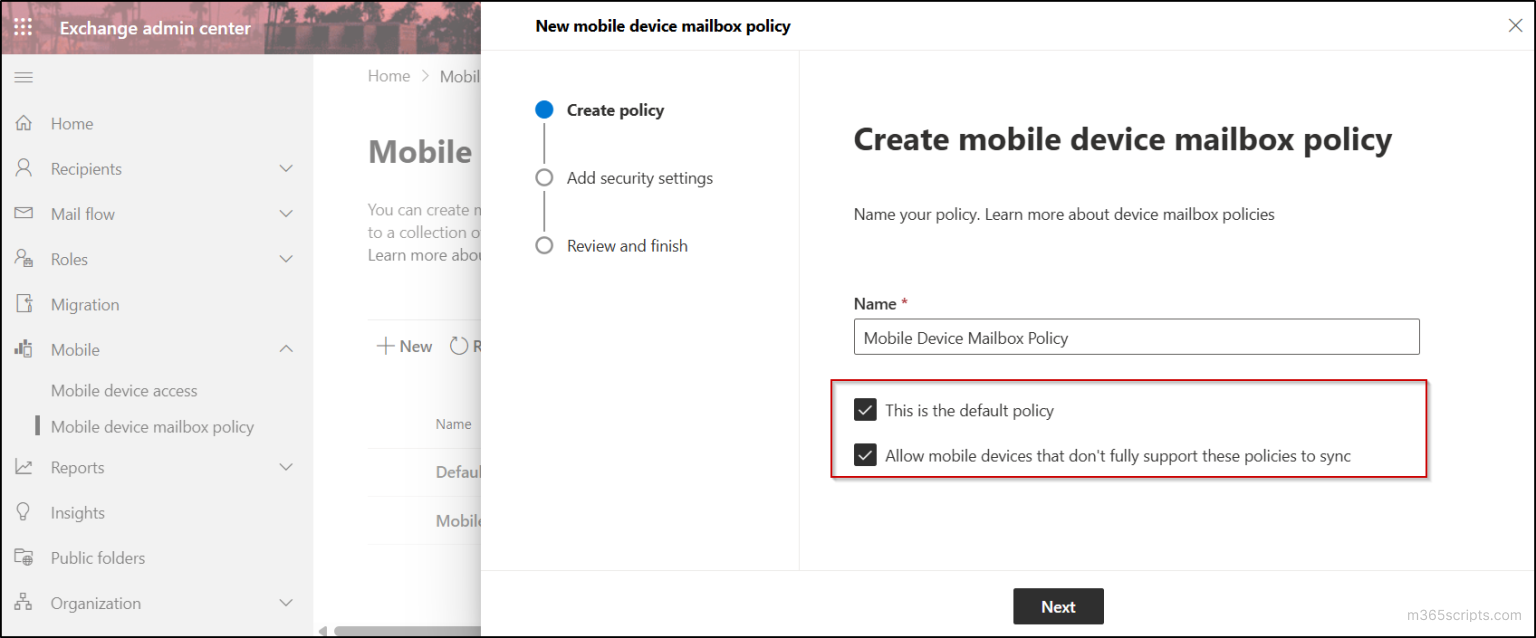Open Reports via its chart icon
This screenshot has width=1536, height=638.
tap(24, 467)
